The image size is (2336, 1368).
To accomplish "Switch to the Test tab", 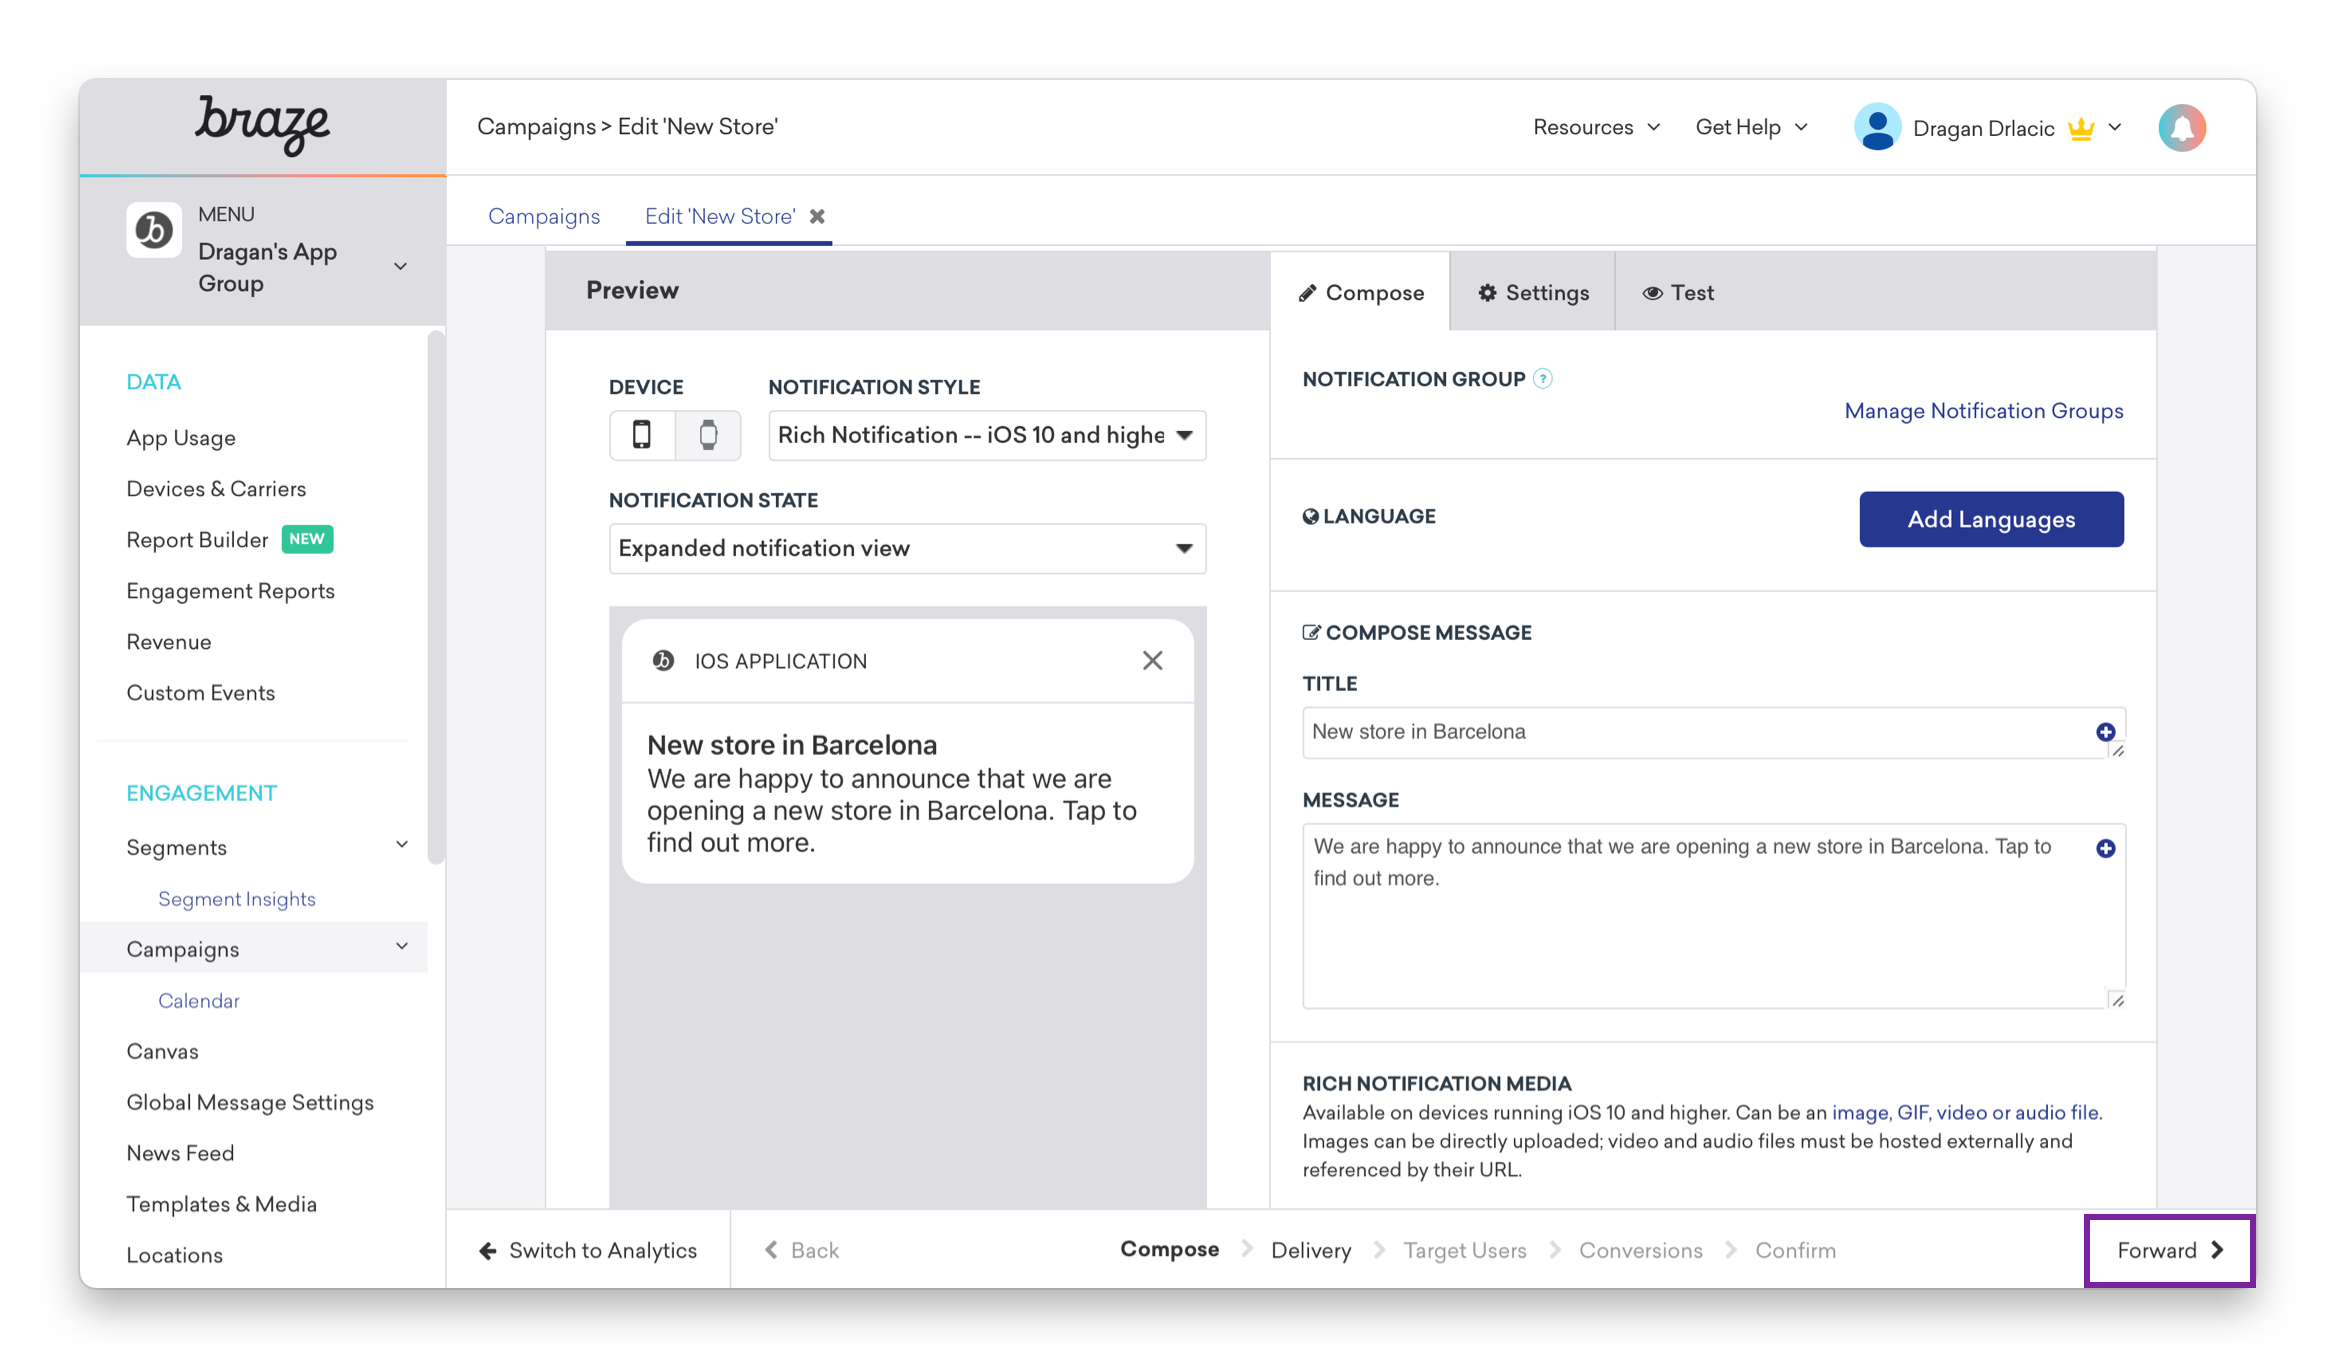I will pos(1678,292).
